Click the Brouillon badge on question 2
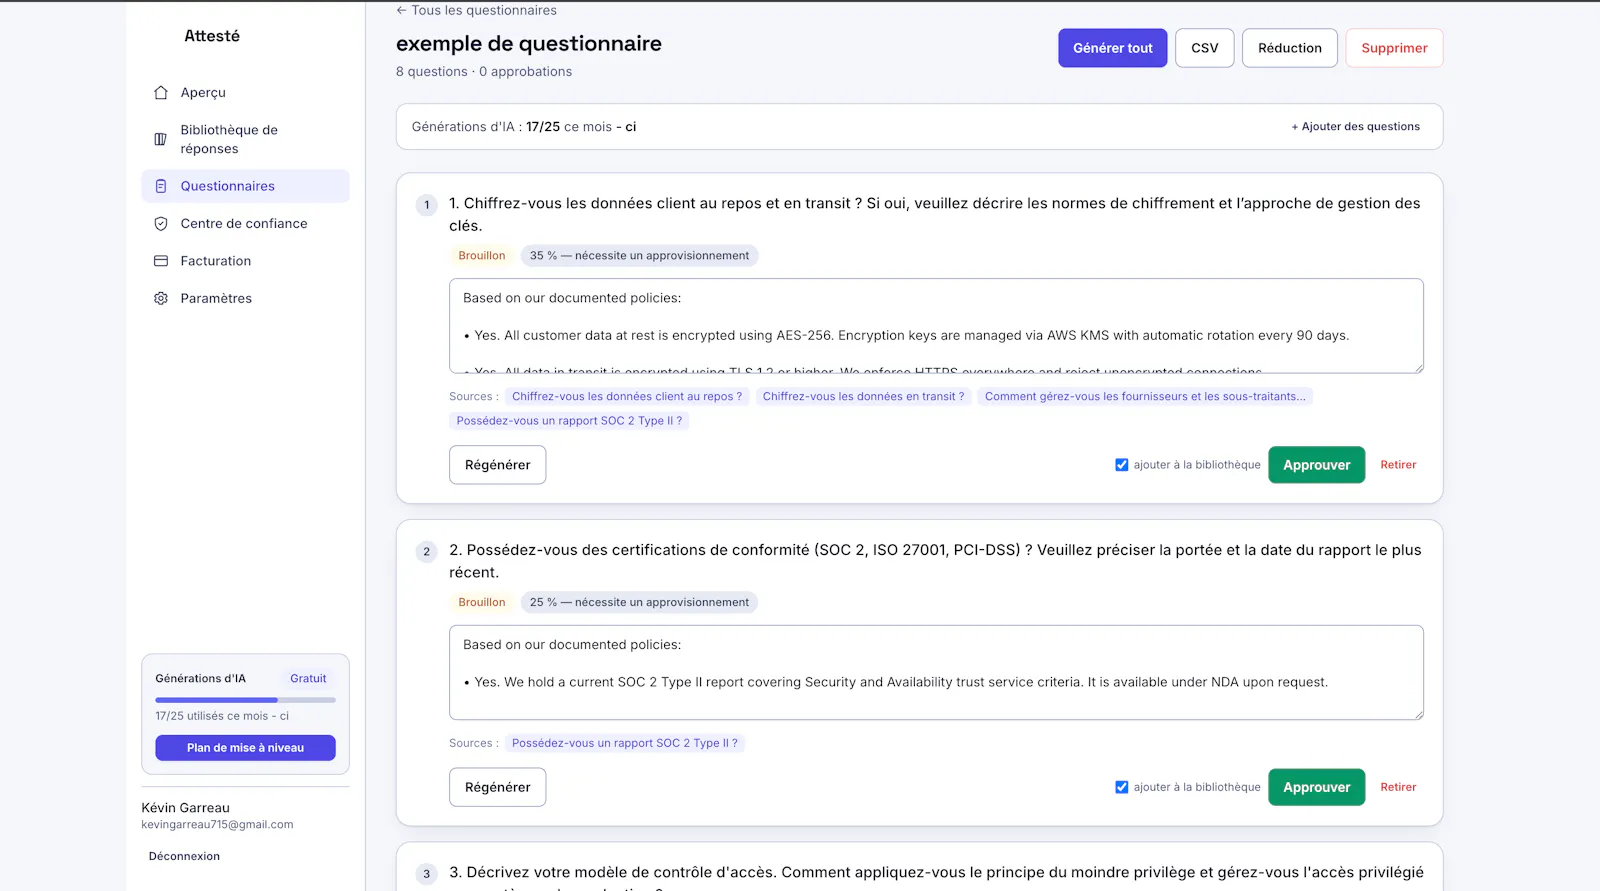1600x891 pixels. tap(482, 603)
